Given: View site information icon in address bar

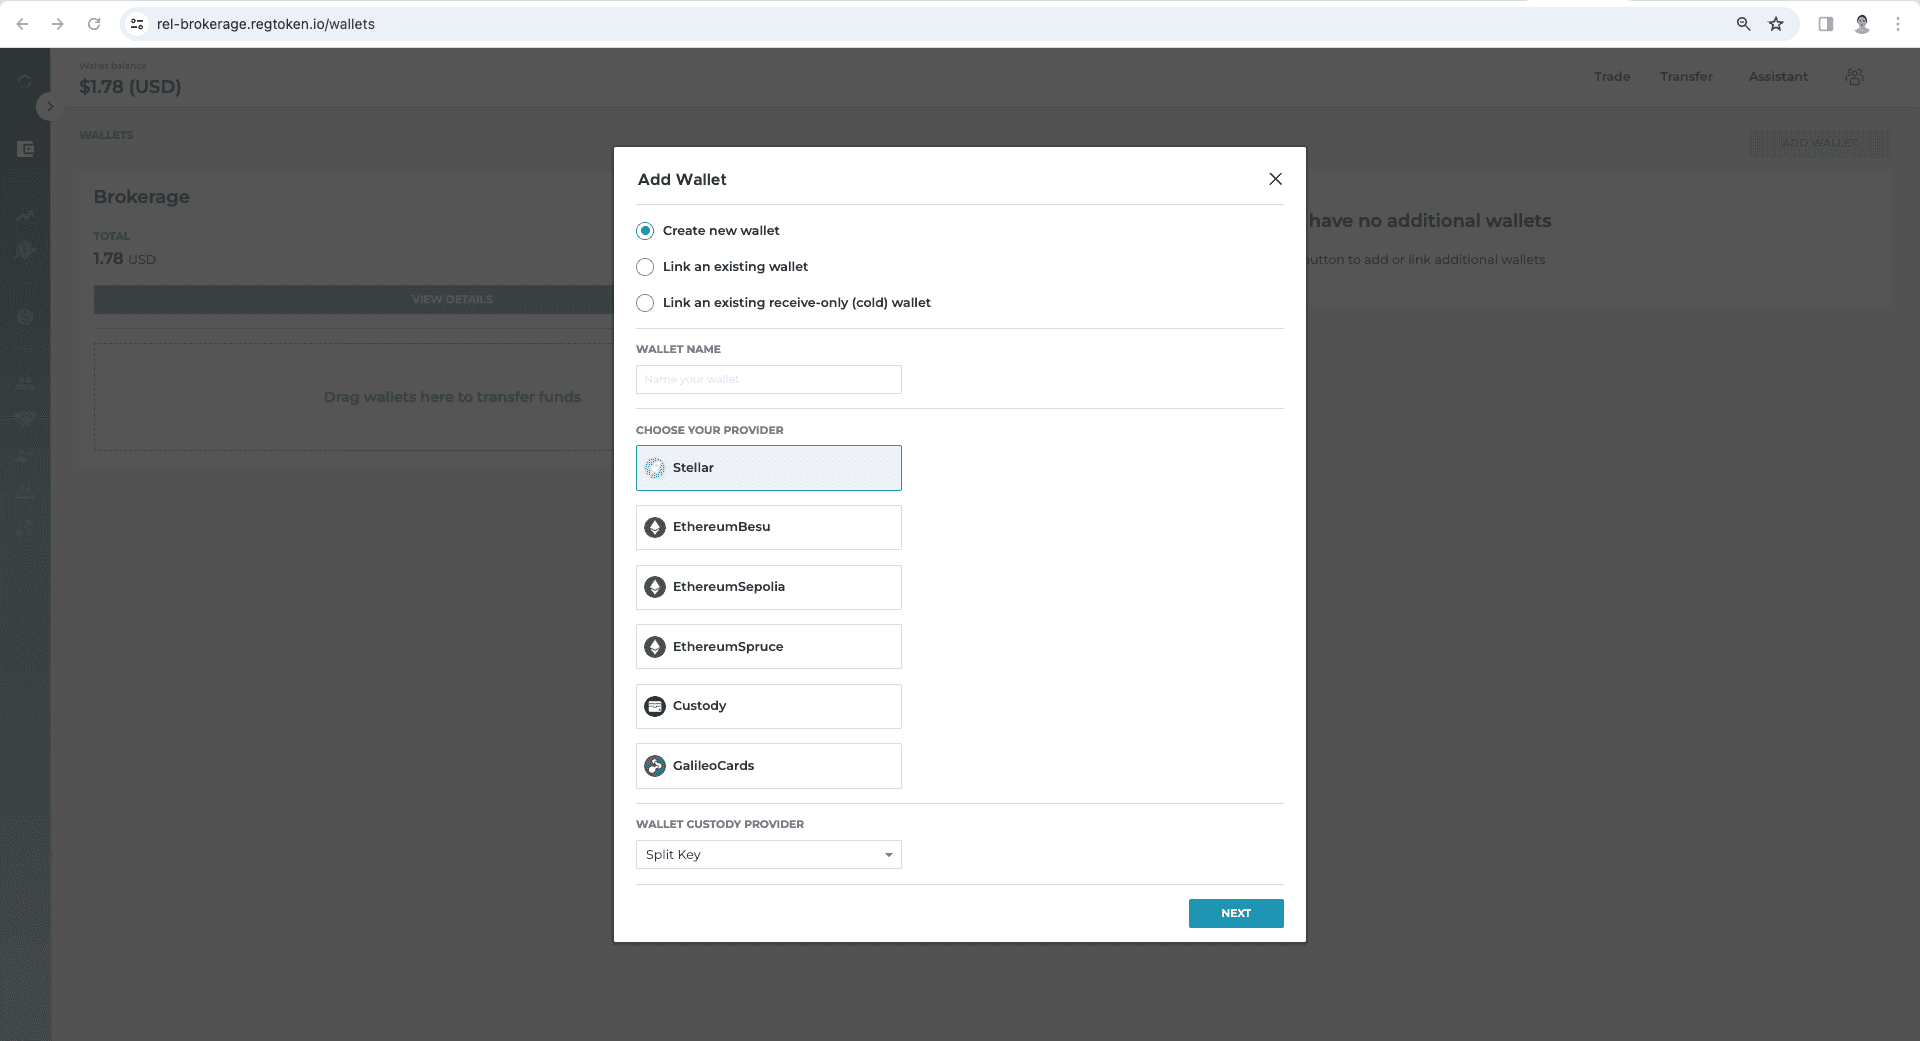Looking at the screenshot, I should pos(138,24).
